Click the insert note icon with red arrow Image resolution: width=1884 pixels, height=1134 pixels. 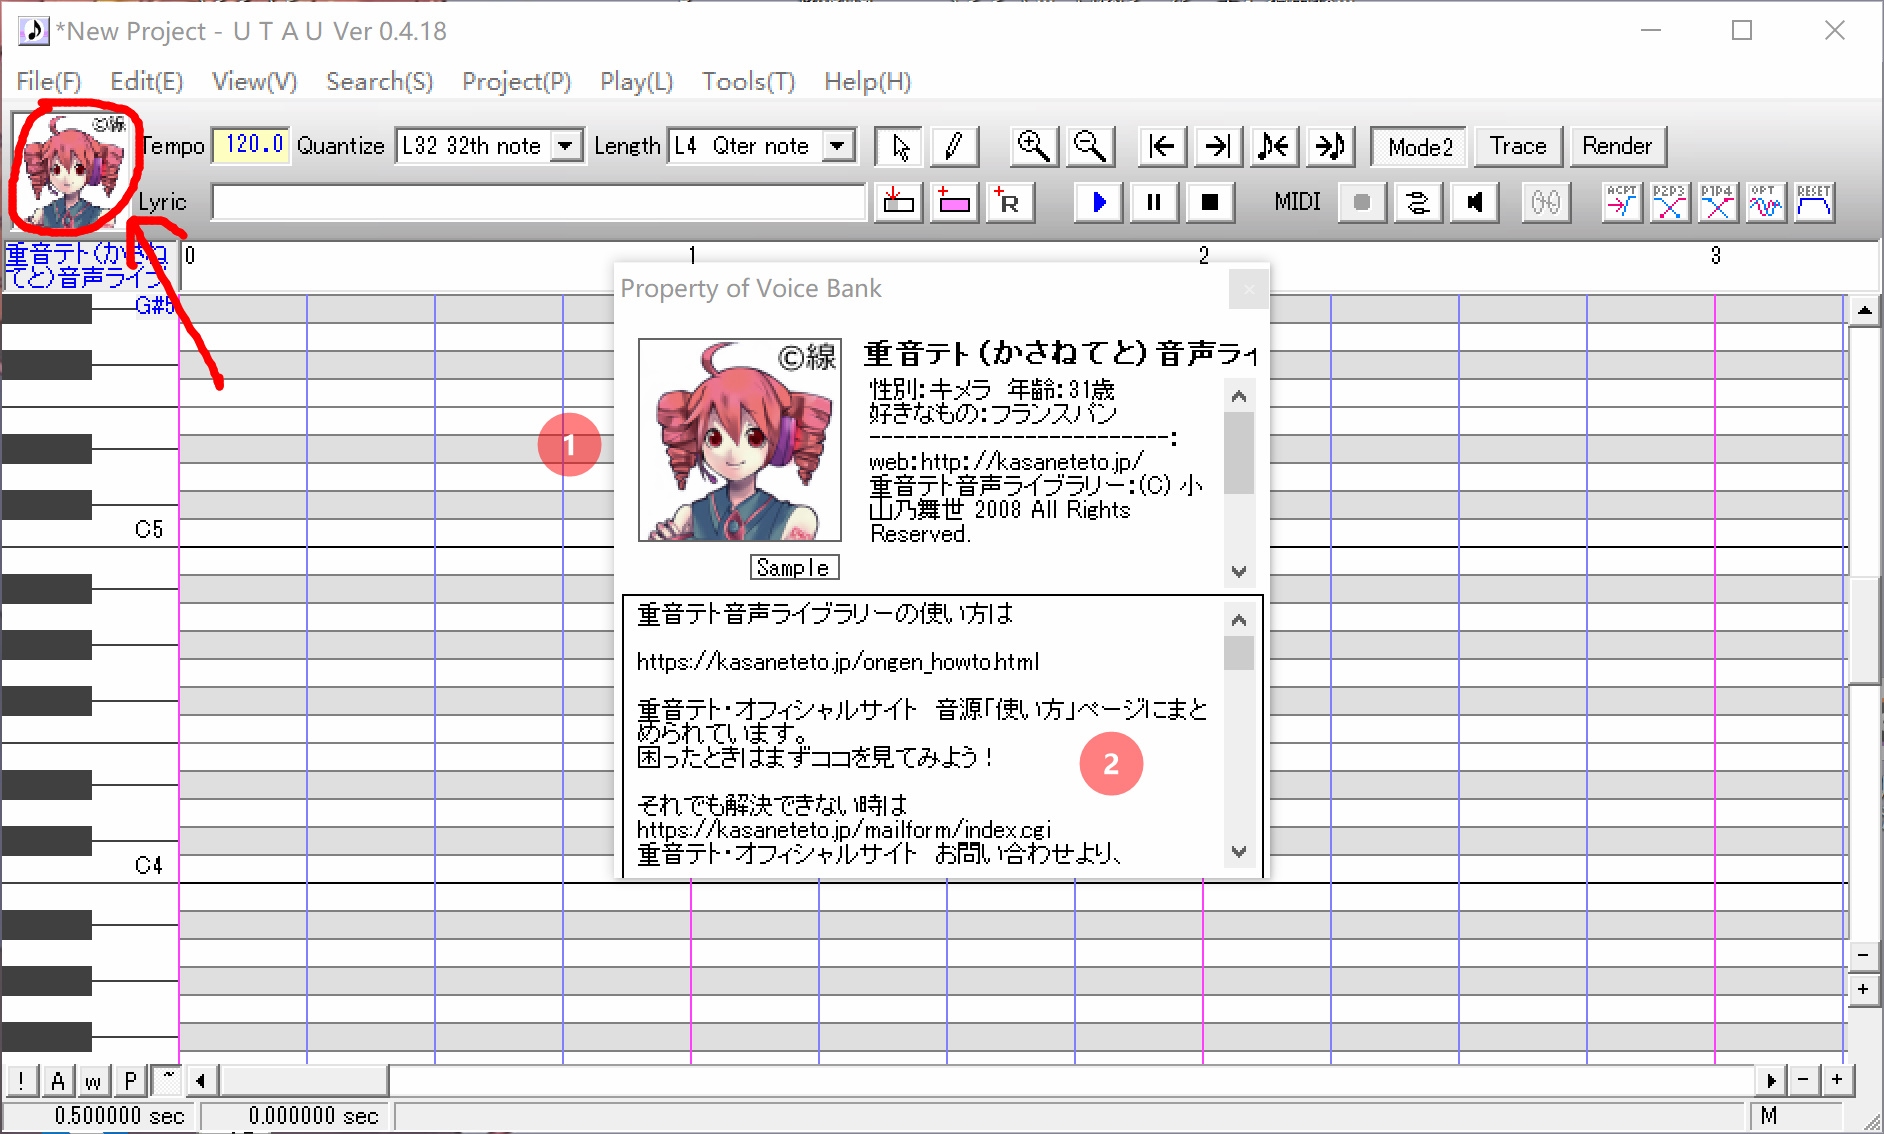point(899,203)
